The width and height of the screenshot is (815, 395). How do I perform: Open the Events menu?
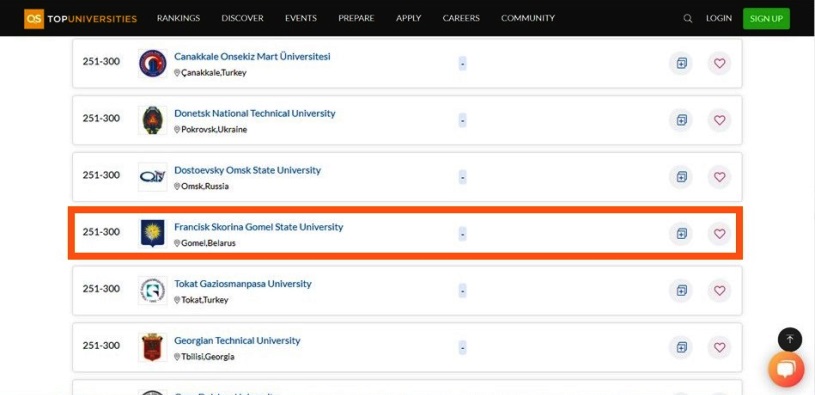(300, 18)
